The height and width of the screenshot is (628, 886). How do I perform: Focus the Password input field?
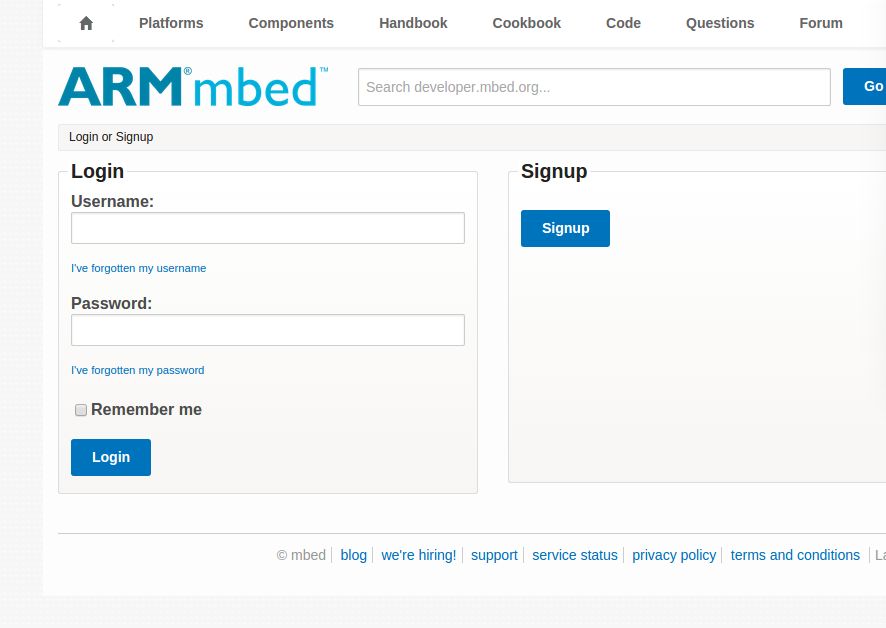pos(268,330)
